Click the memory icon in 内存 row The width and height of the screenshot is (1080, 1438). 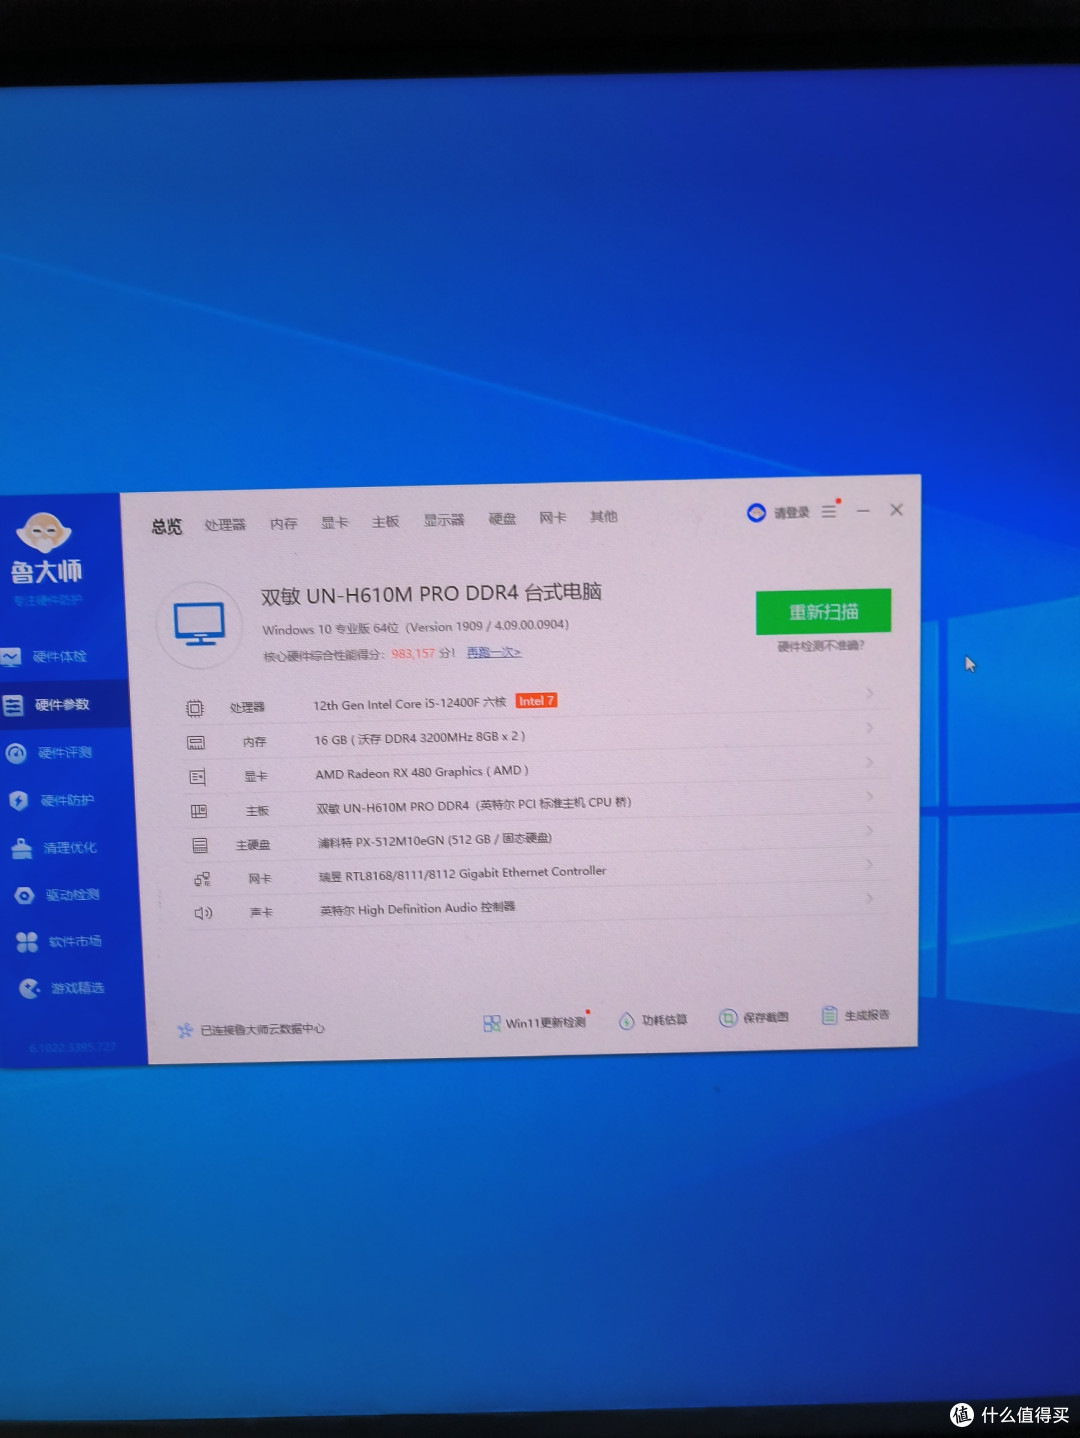click(x=196, y=743)
